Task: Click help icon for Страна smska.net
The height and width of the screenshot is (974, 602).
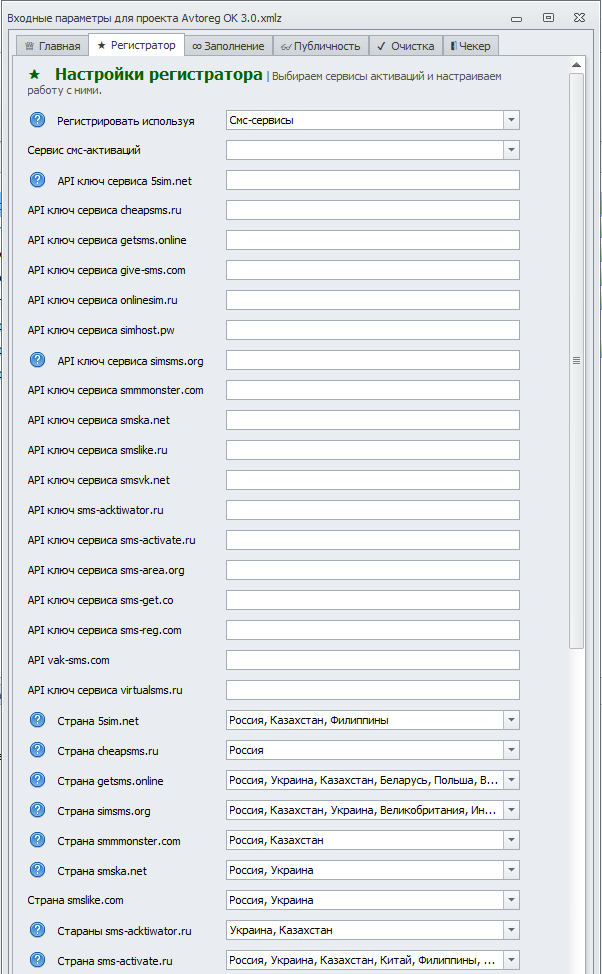Action: coord(38,870)
